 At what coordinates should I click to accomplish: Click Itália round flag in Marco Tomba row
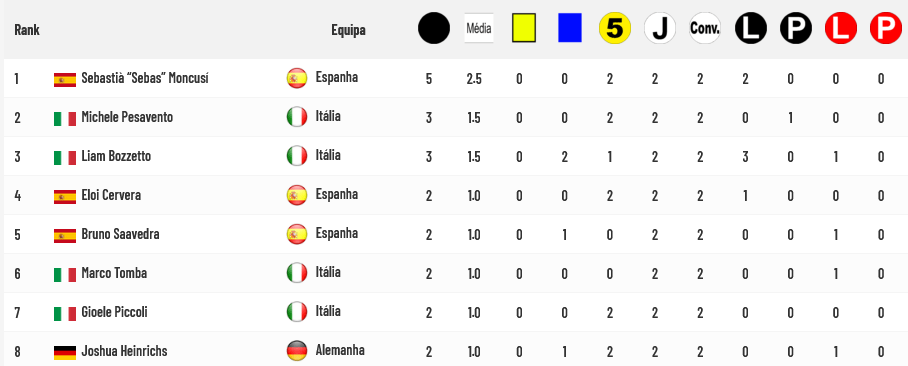[x=297, y=272]
